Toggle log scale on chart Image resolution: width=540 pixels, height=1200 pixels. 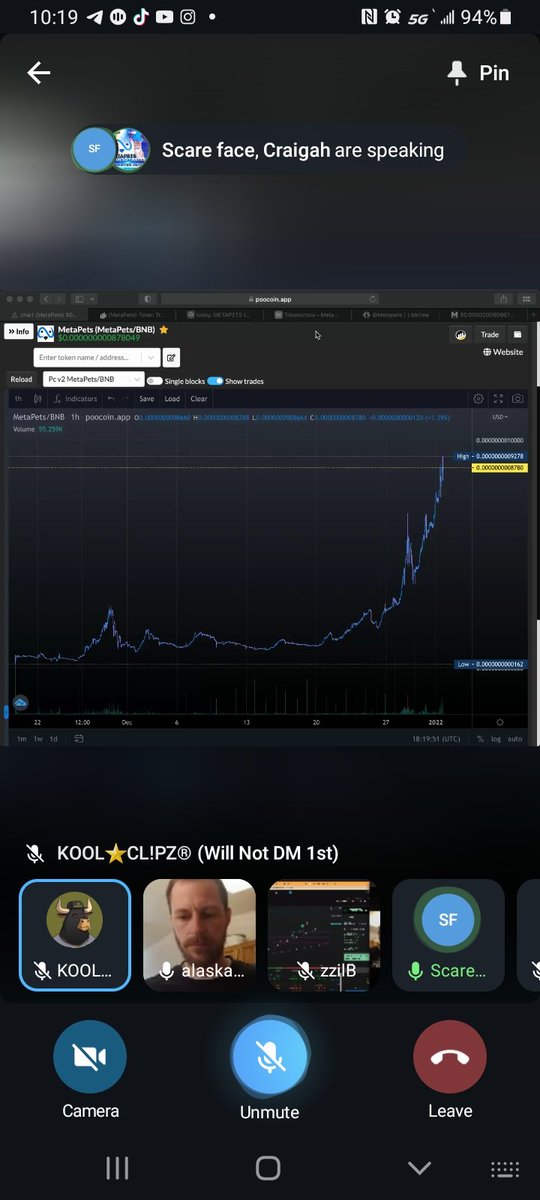tap(496, 739)
